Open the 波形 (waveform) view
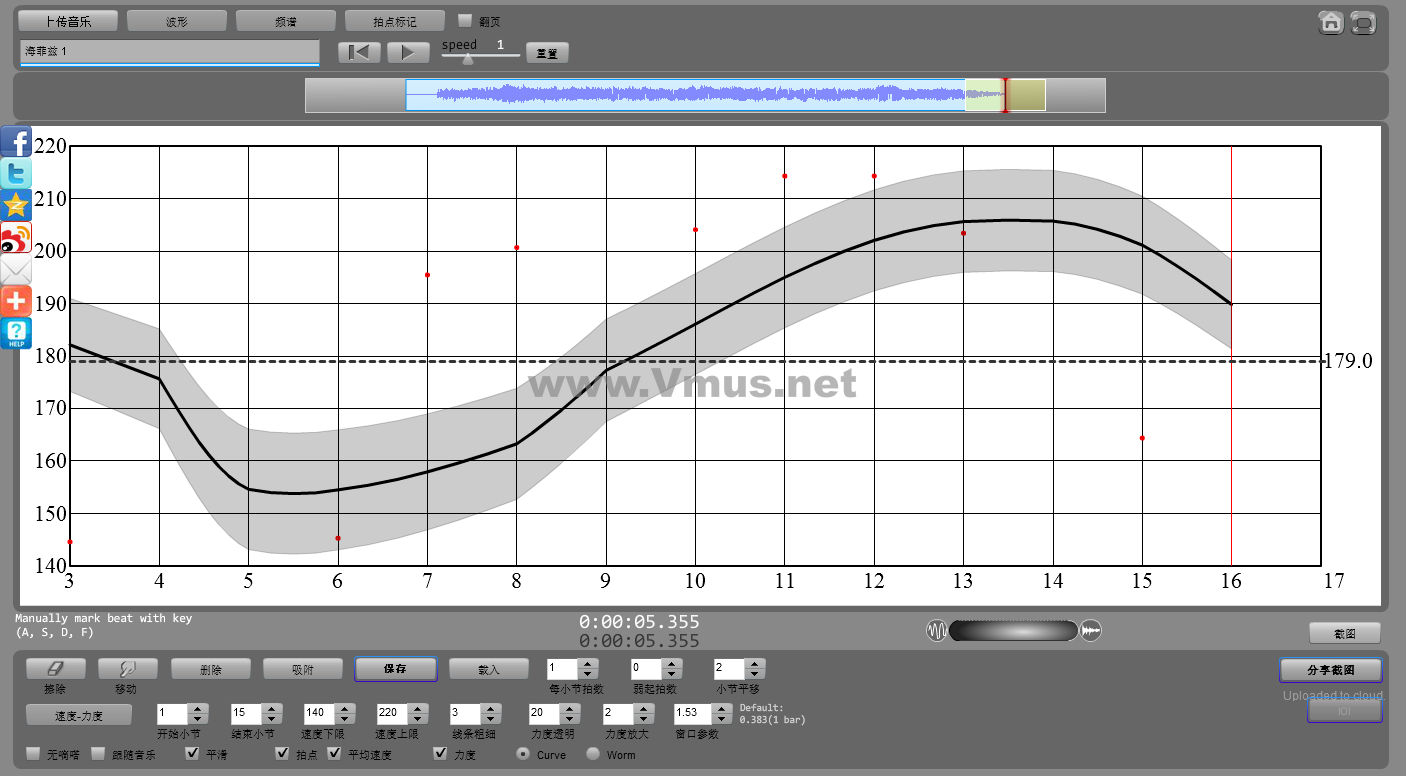This screenshot has height=776, width=1406. pos(177,21)
